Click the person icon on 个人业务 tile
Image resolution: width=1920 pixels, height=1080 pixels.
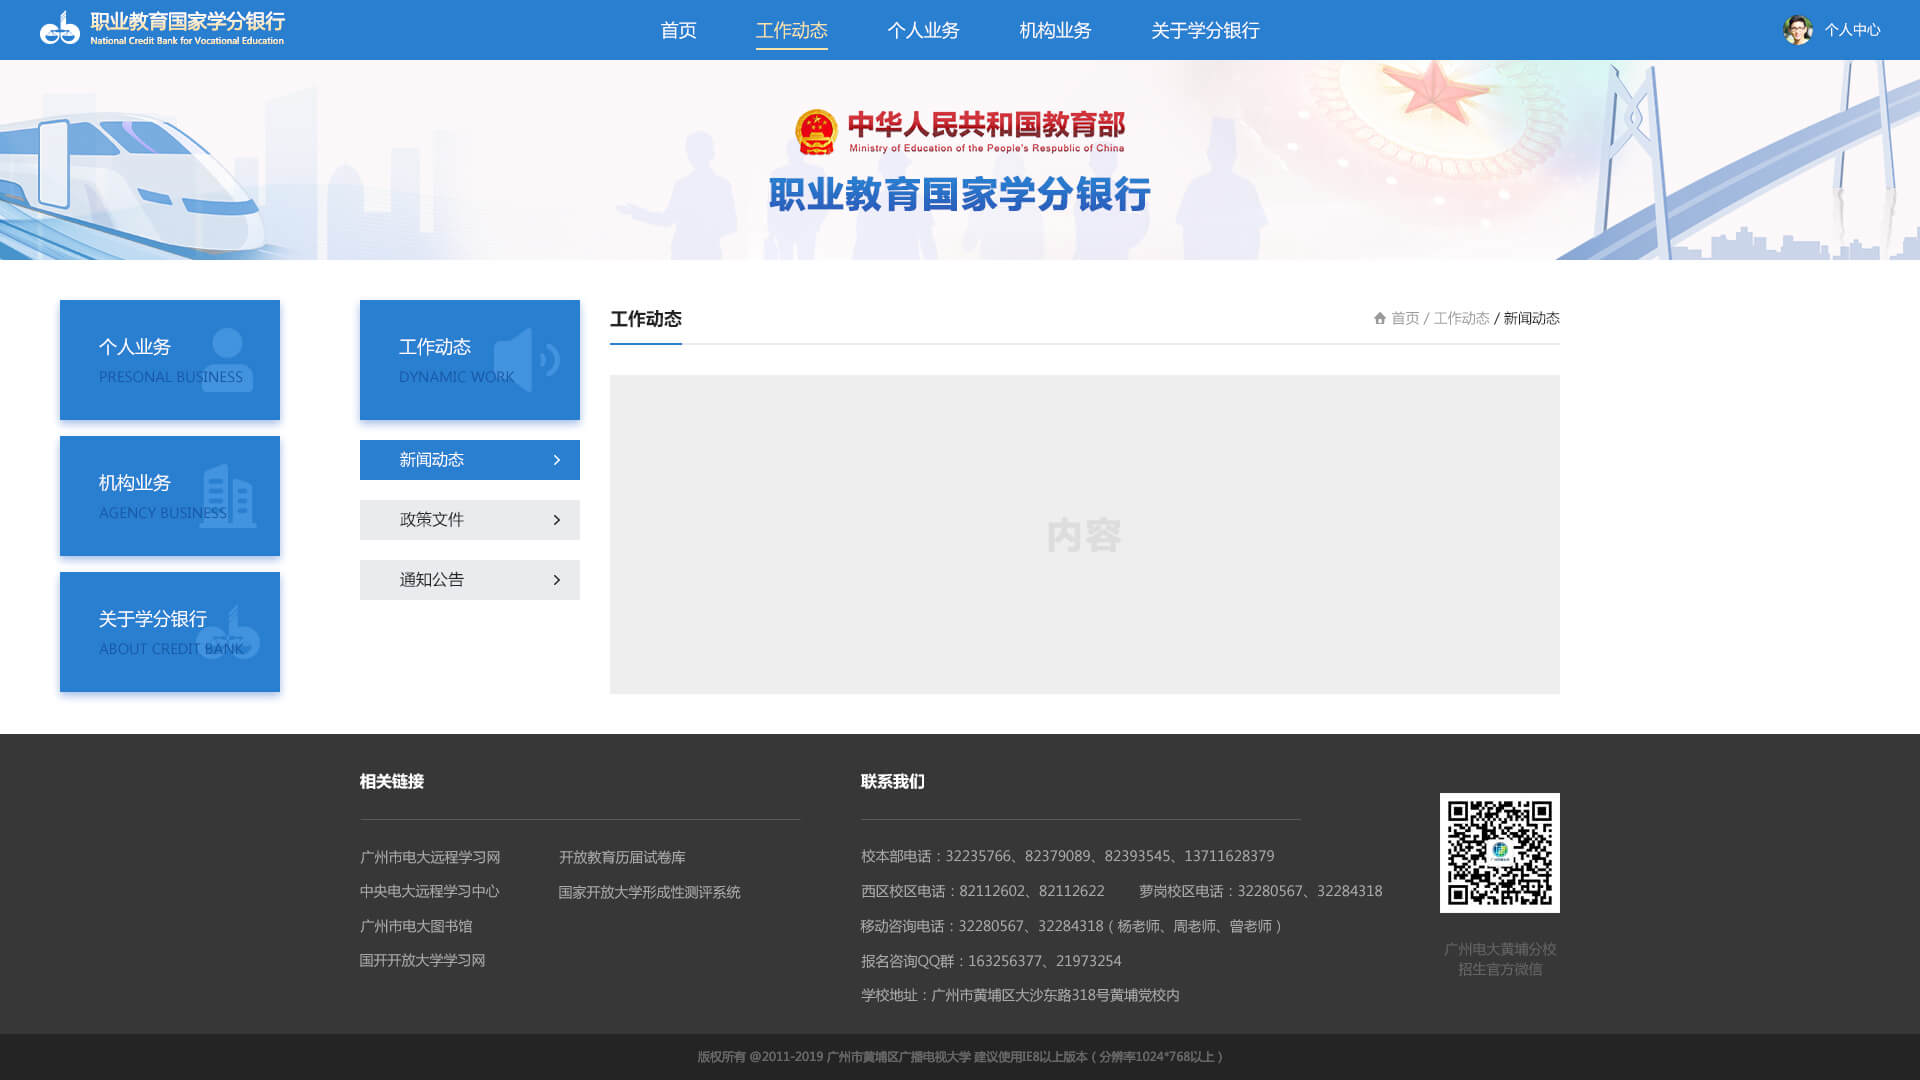[227, 359]
